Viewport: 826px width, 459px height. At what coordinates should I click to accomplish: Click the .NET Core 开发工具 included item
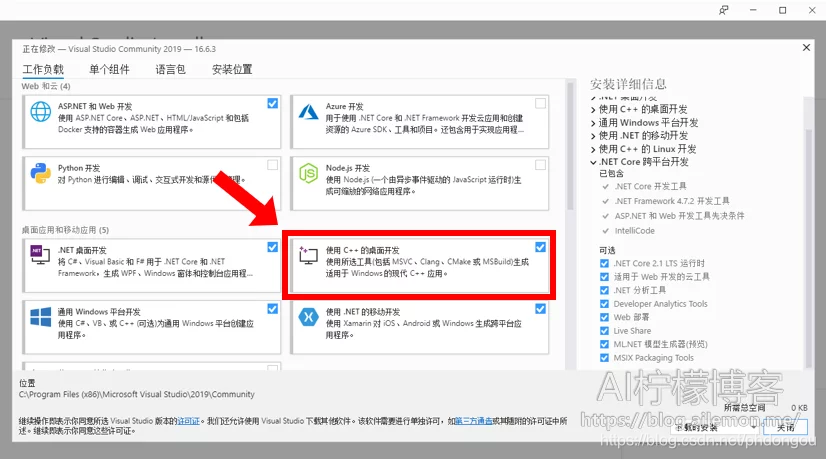click(x=650, y=186)
